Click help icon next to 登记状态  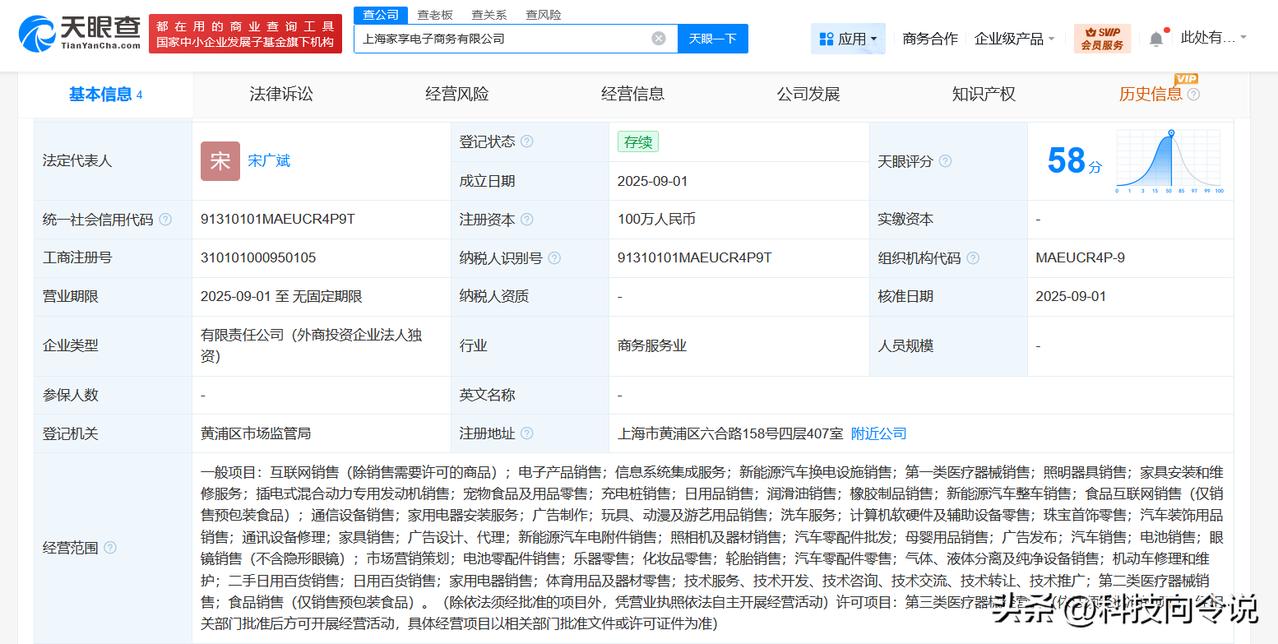[x=527, y=142]
